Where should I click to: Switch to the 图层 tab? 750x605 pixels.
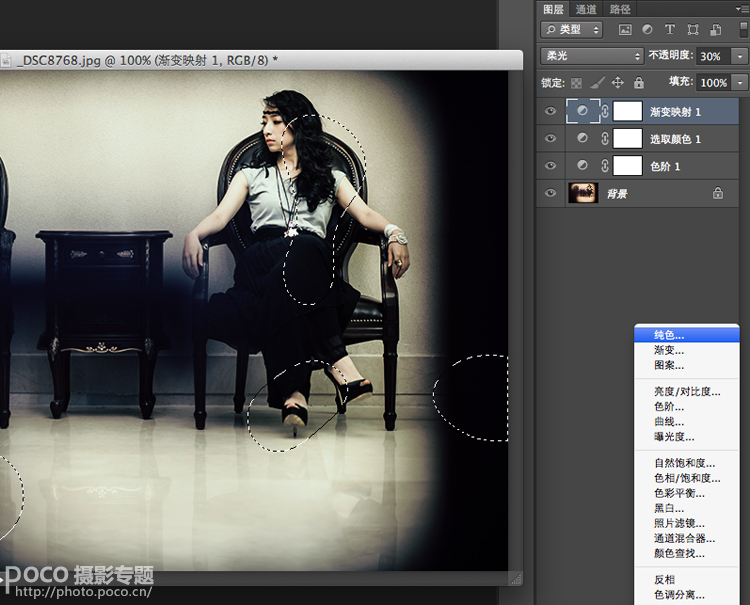click(x=553, y=9)
